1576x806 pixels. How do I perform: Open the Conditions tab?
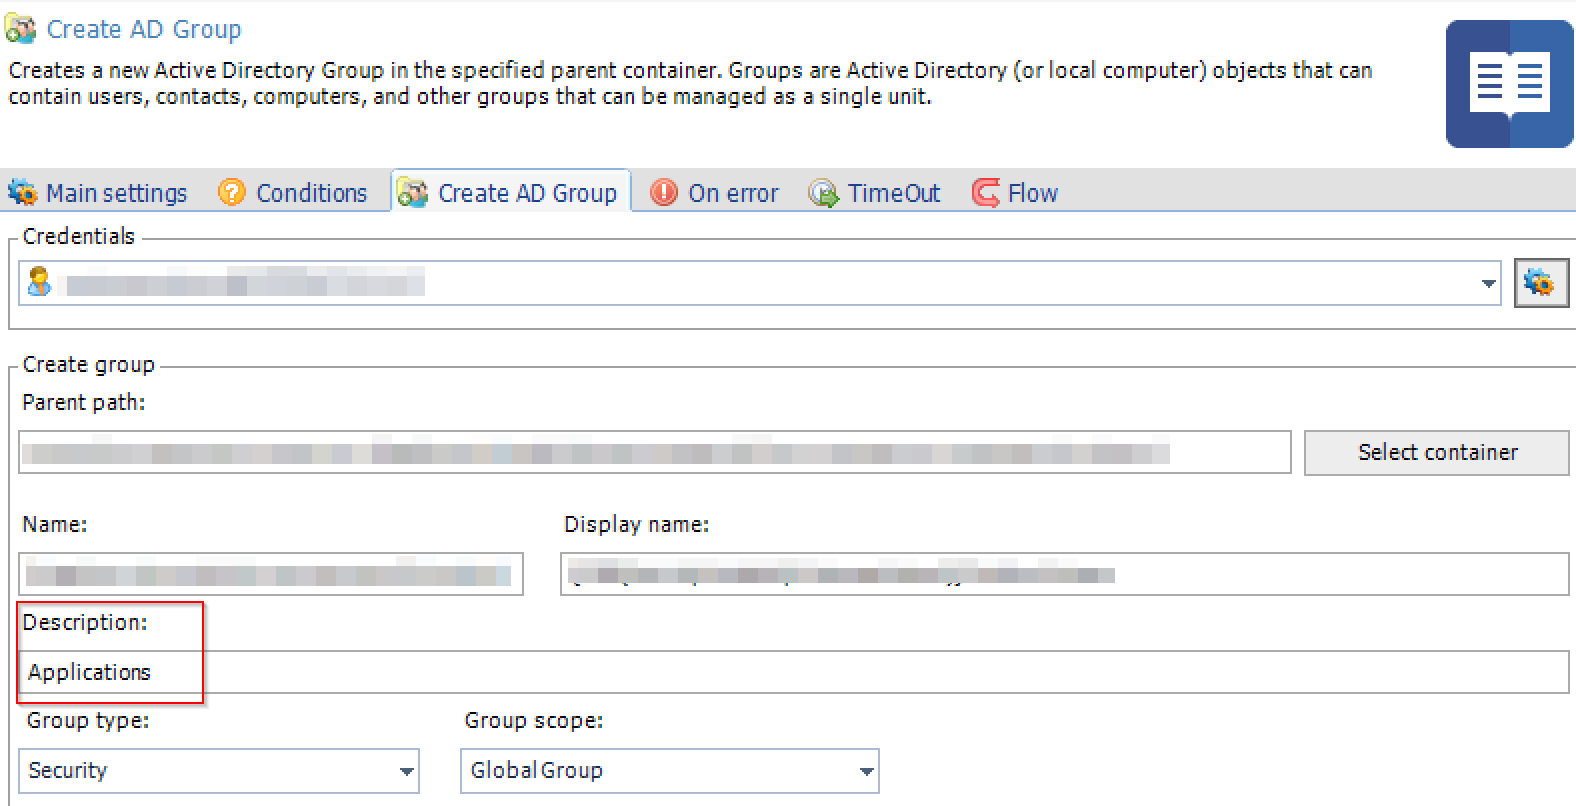[x=311, y=193]
